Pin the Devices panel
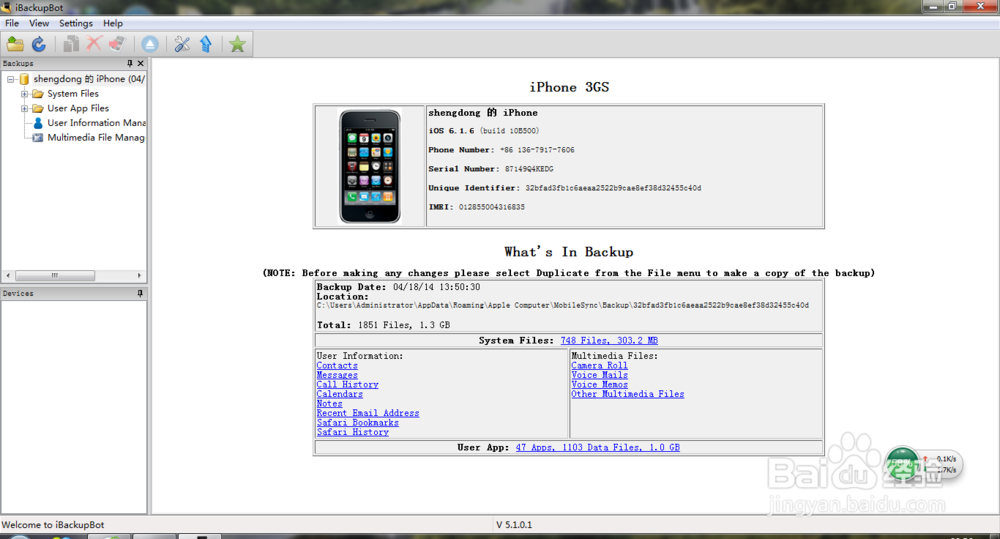The width and height of the screenshot is (1000, 539). 140,293
